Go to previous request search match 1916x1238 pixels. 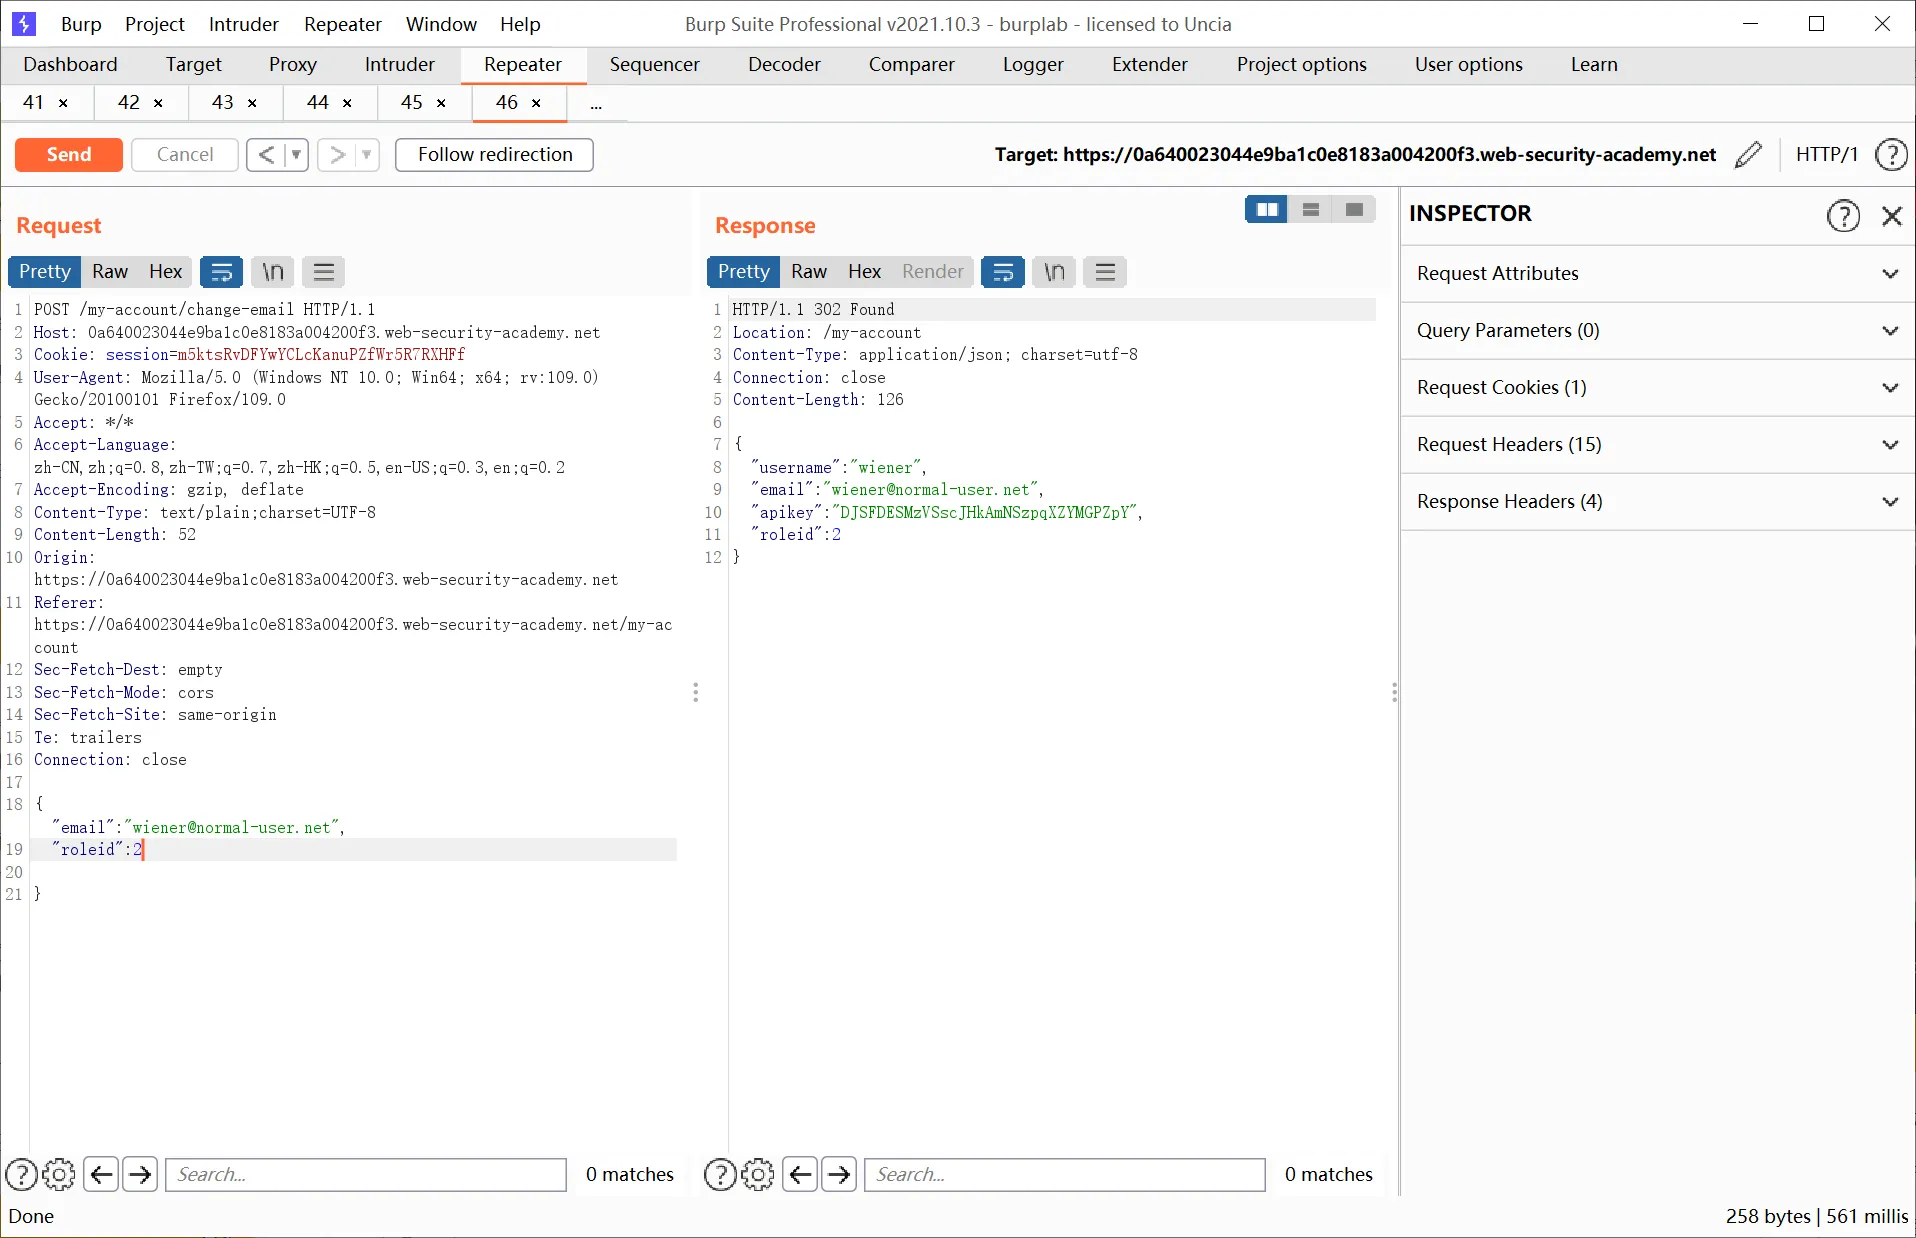(x=101, y=1174)
